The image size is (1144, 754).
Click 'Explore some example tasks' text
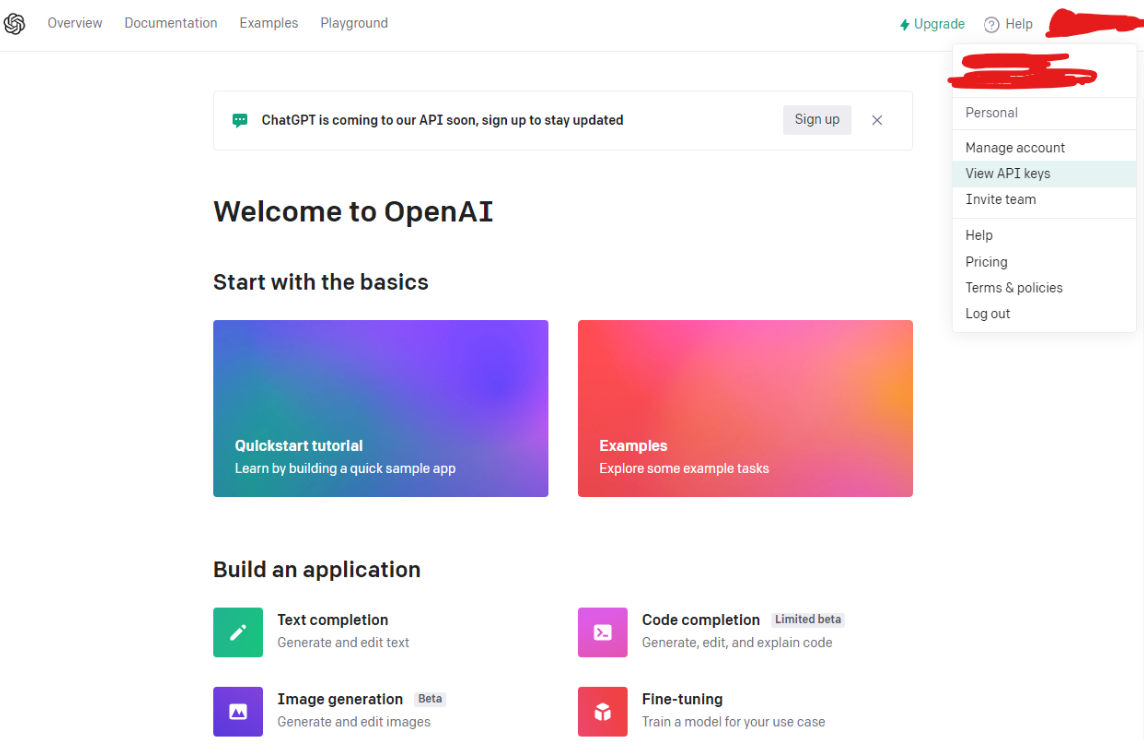(684, 469)
